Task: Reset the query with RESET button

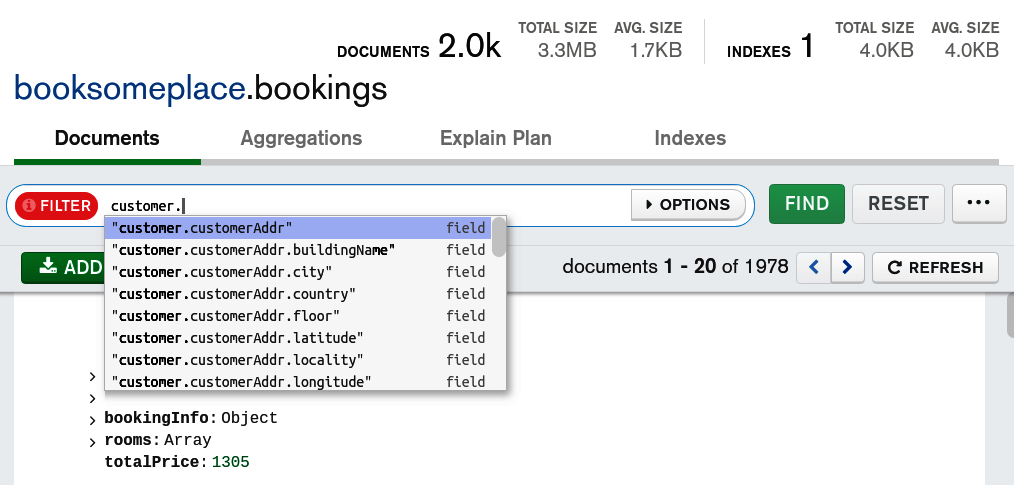Action: tap(898, 204)
